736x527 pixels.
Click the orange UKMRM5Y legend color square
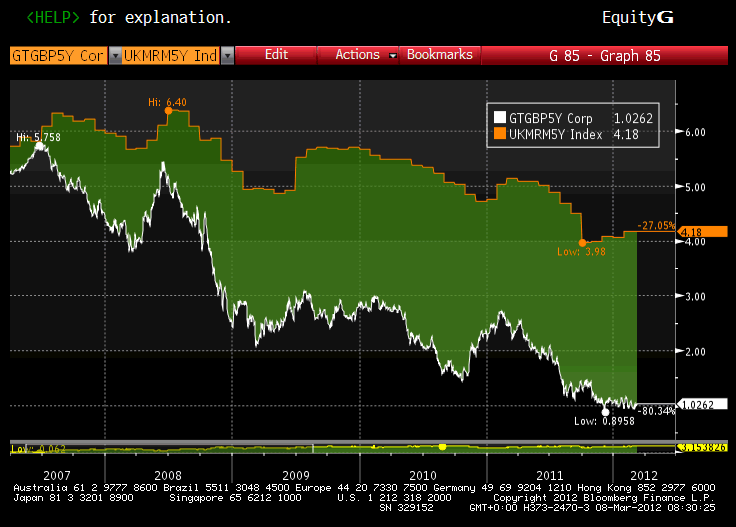(501, 133)
